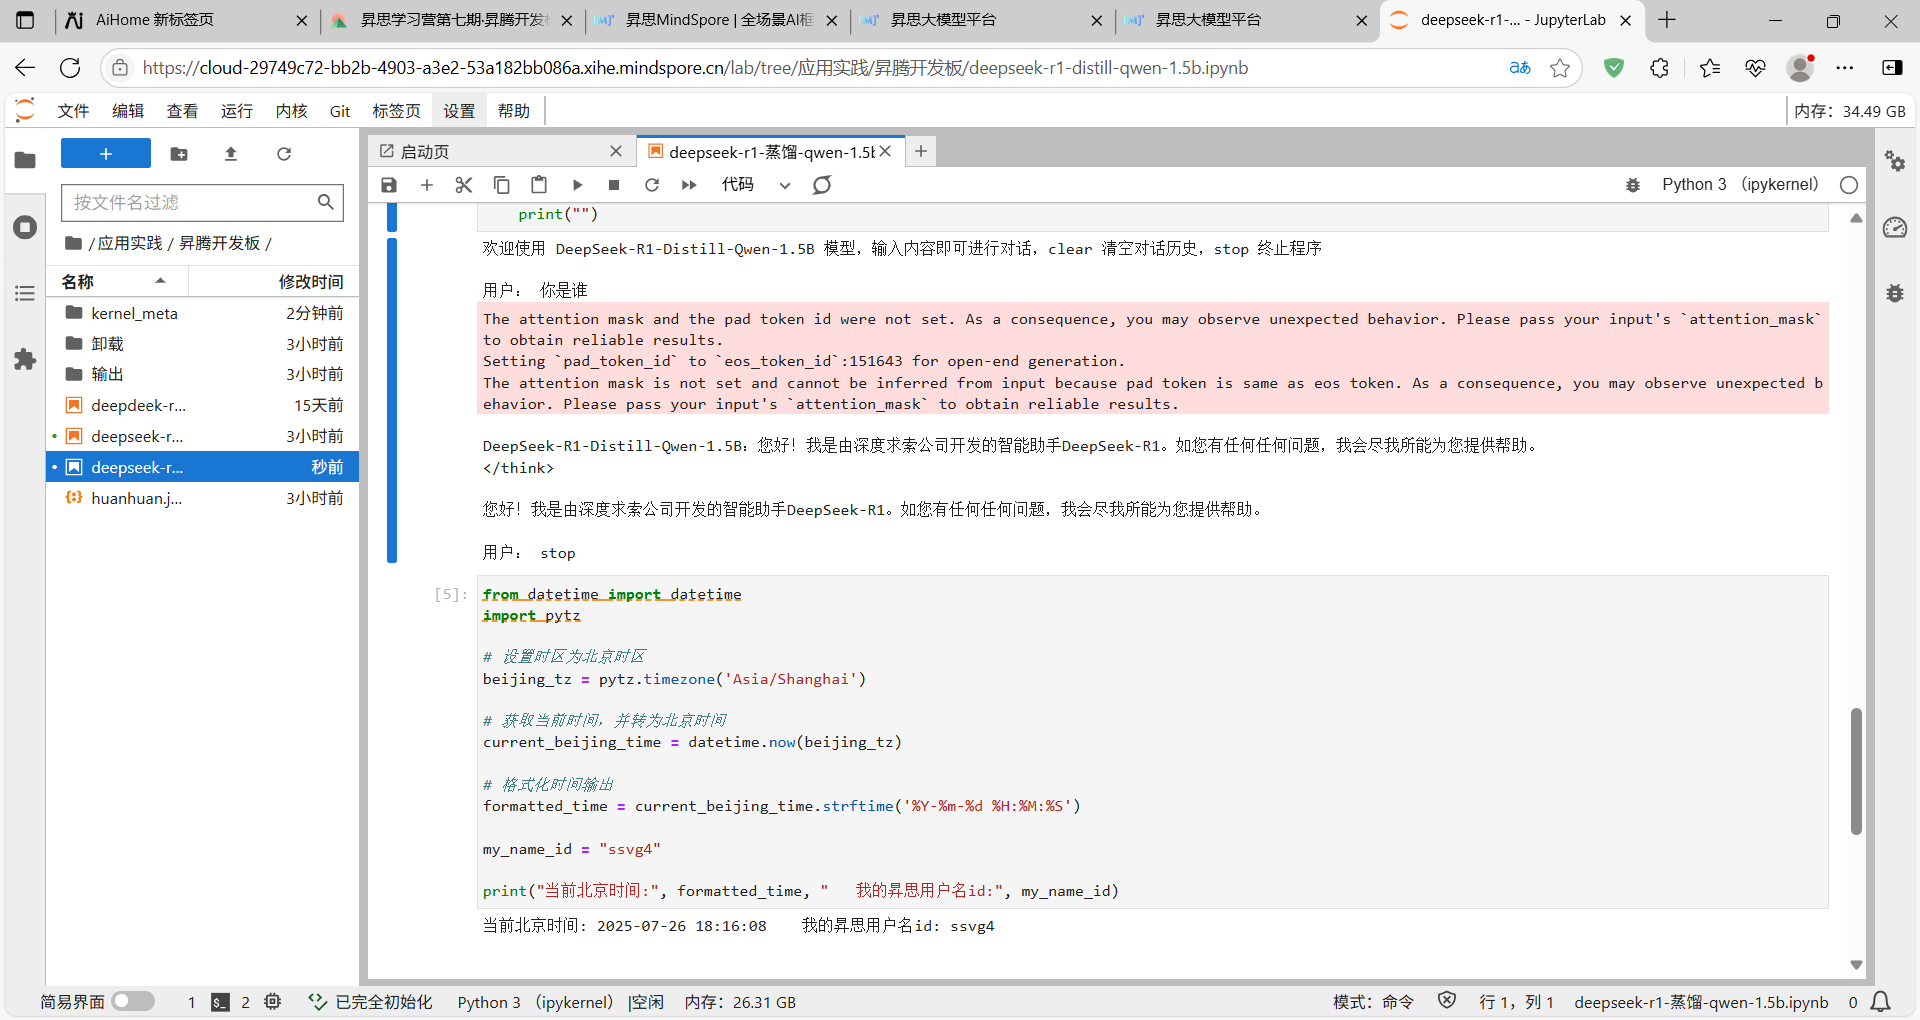Refresh the file browser list
This screenshot has width=1920, height=1020.
pyautogui.click(x=284, y=154)
